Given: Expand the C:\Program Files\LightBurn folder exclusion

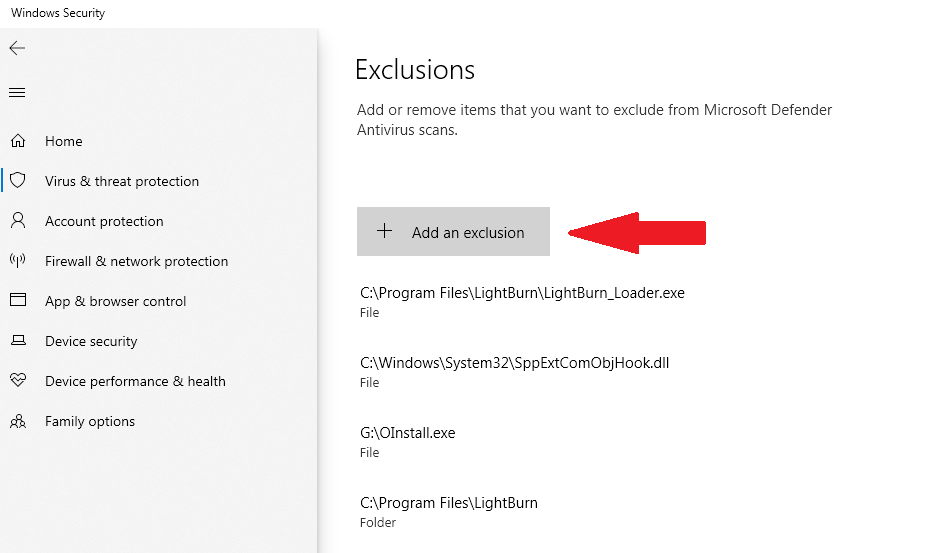Looking at the screenshot, I should 448,512.
